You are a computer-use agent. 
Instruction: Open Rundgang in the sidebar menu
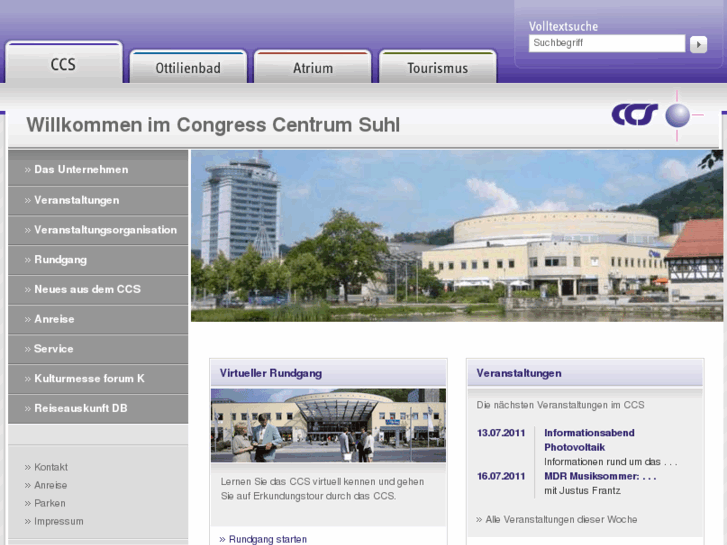pos(98,260)
